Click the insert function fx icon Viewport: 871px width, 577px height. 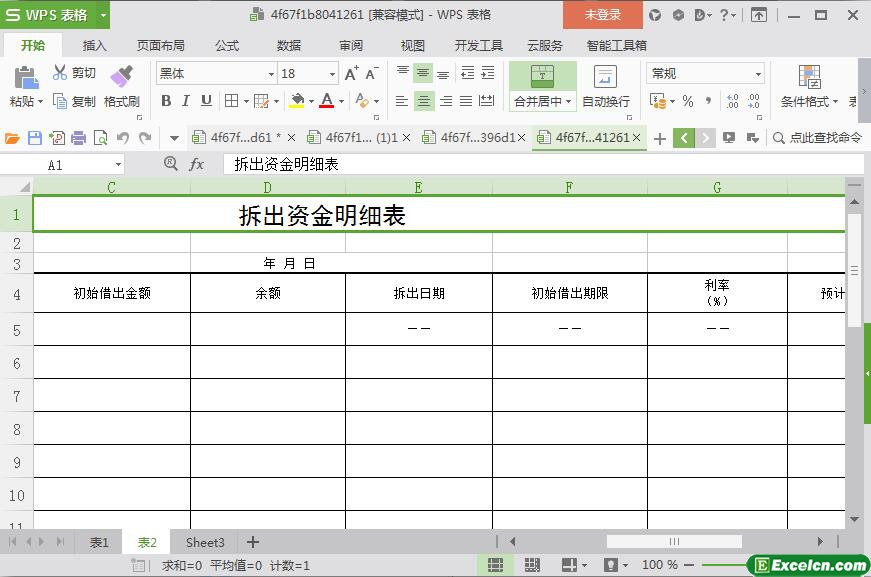(x=197, y=164)
